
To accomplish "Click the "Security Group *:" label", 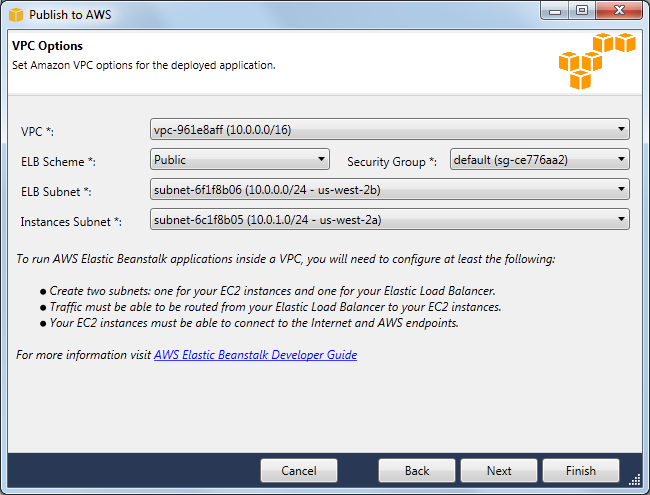I will click(392, 162).
